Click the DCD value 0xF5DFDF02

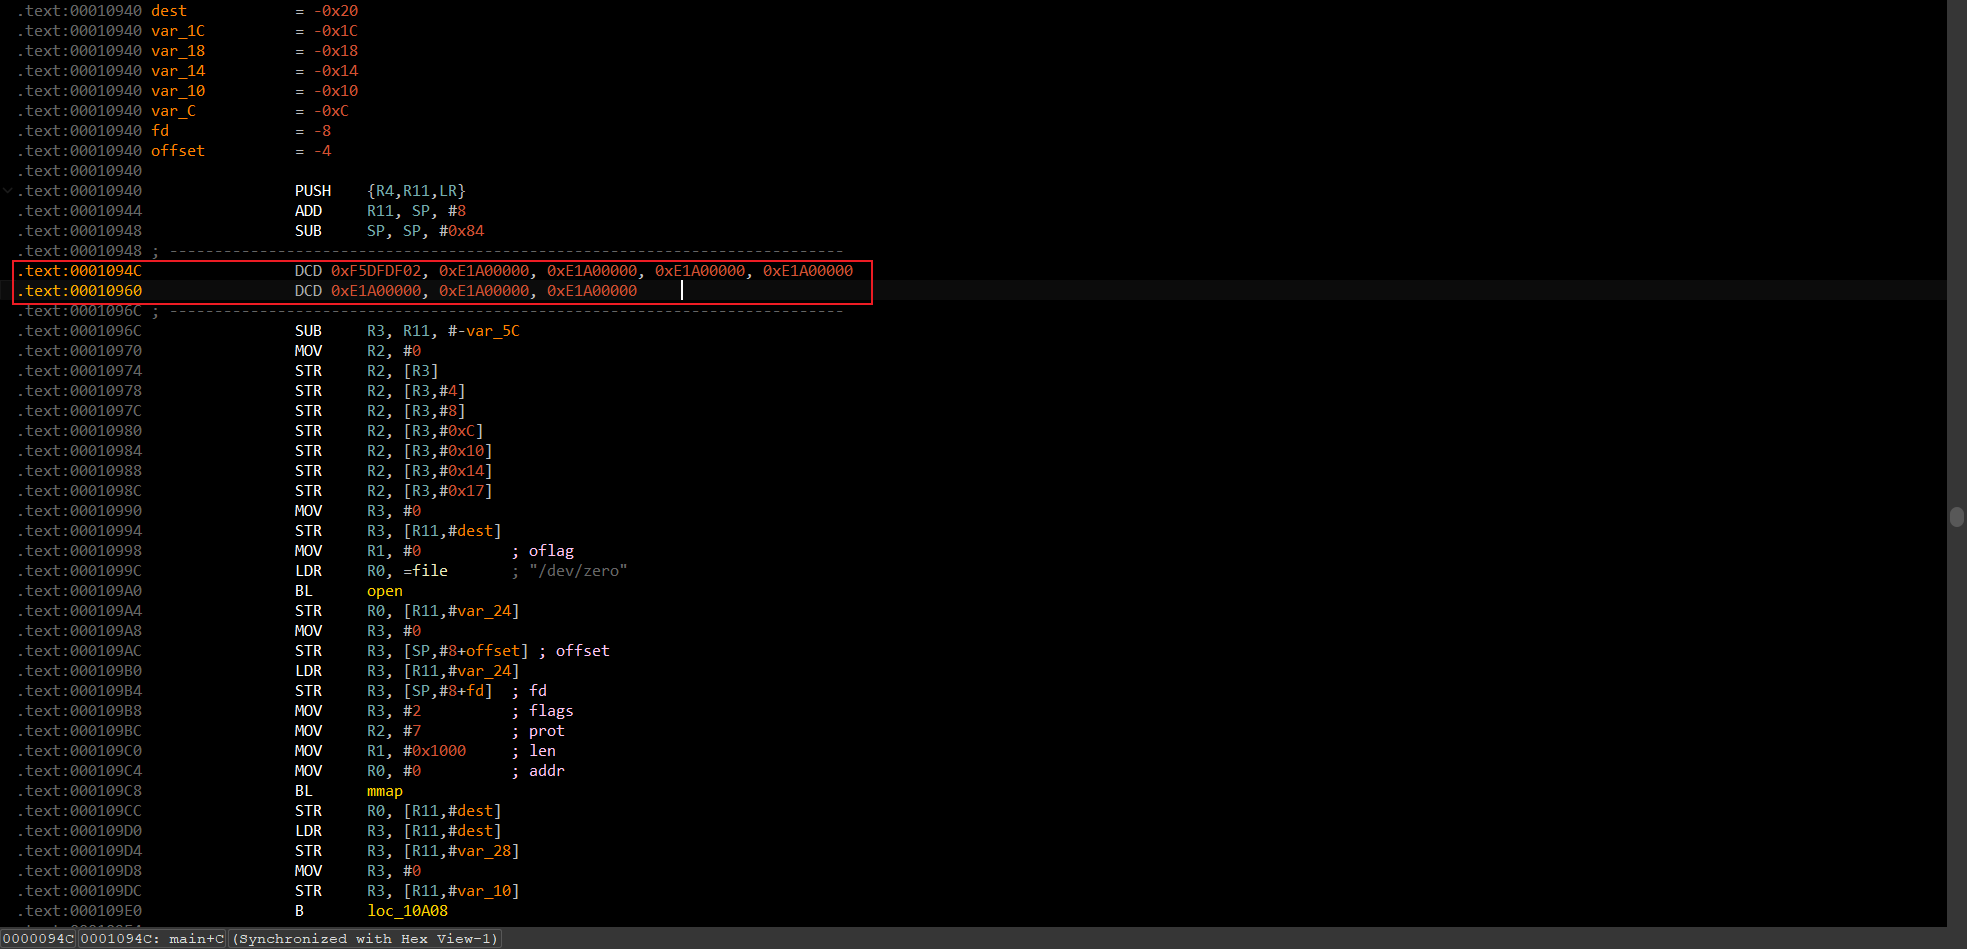[x=376, y=271]
